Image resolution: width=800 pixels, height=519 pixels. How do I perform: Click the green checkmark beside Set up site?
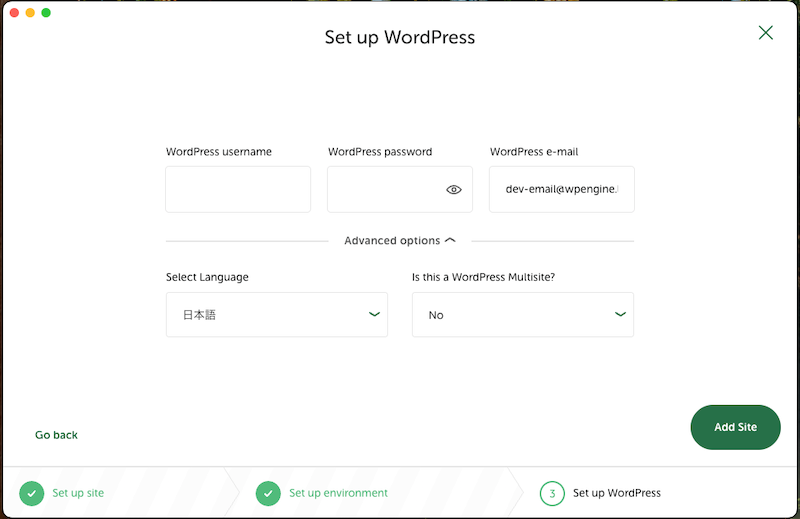[32, 493]
